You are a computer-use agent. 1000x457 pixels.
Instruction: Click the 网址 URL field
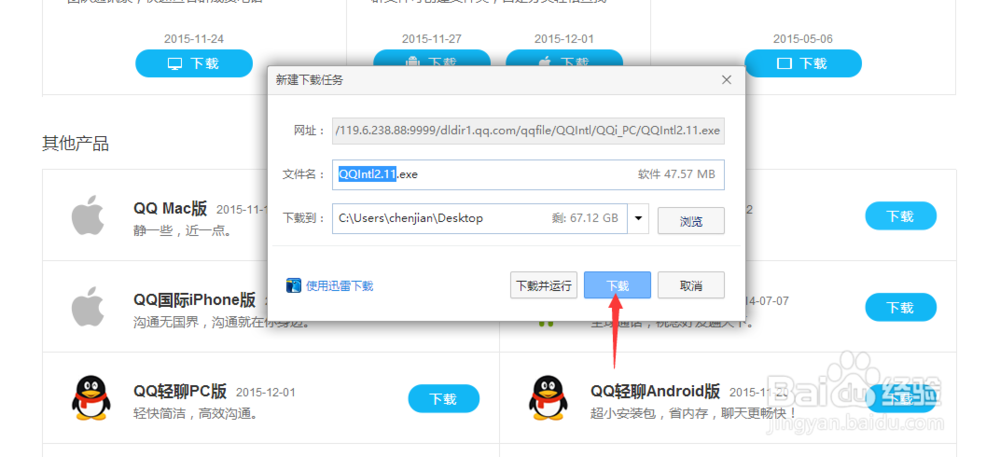[x=528, y=131]
